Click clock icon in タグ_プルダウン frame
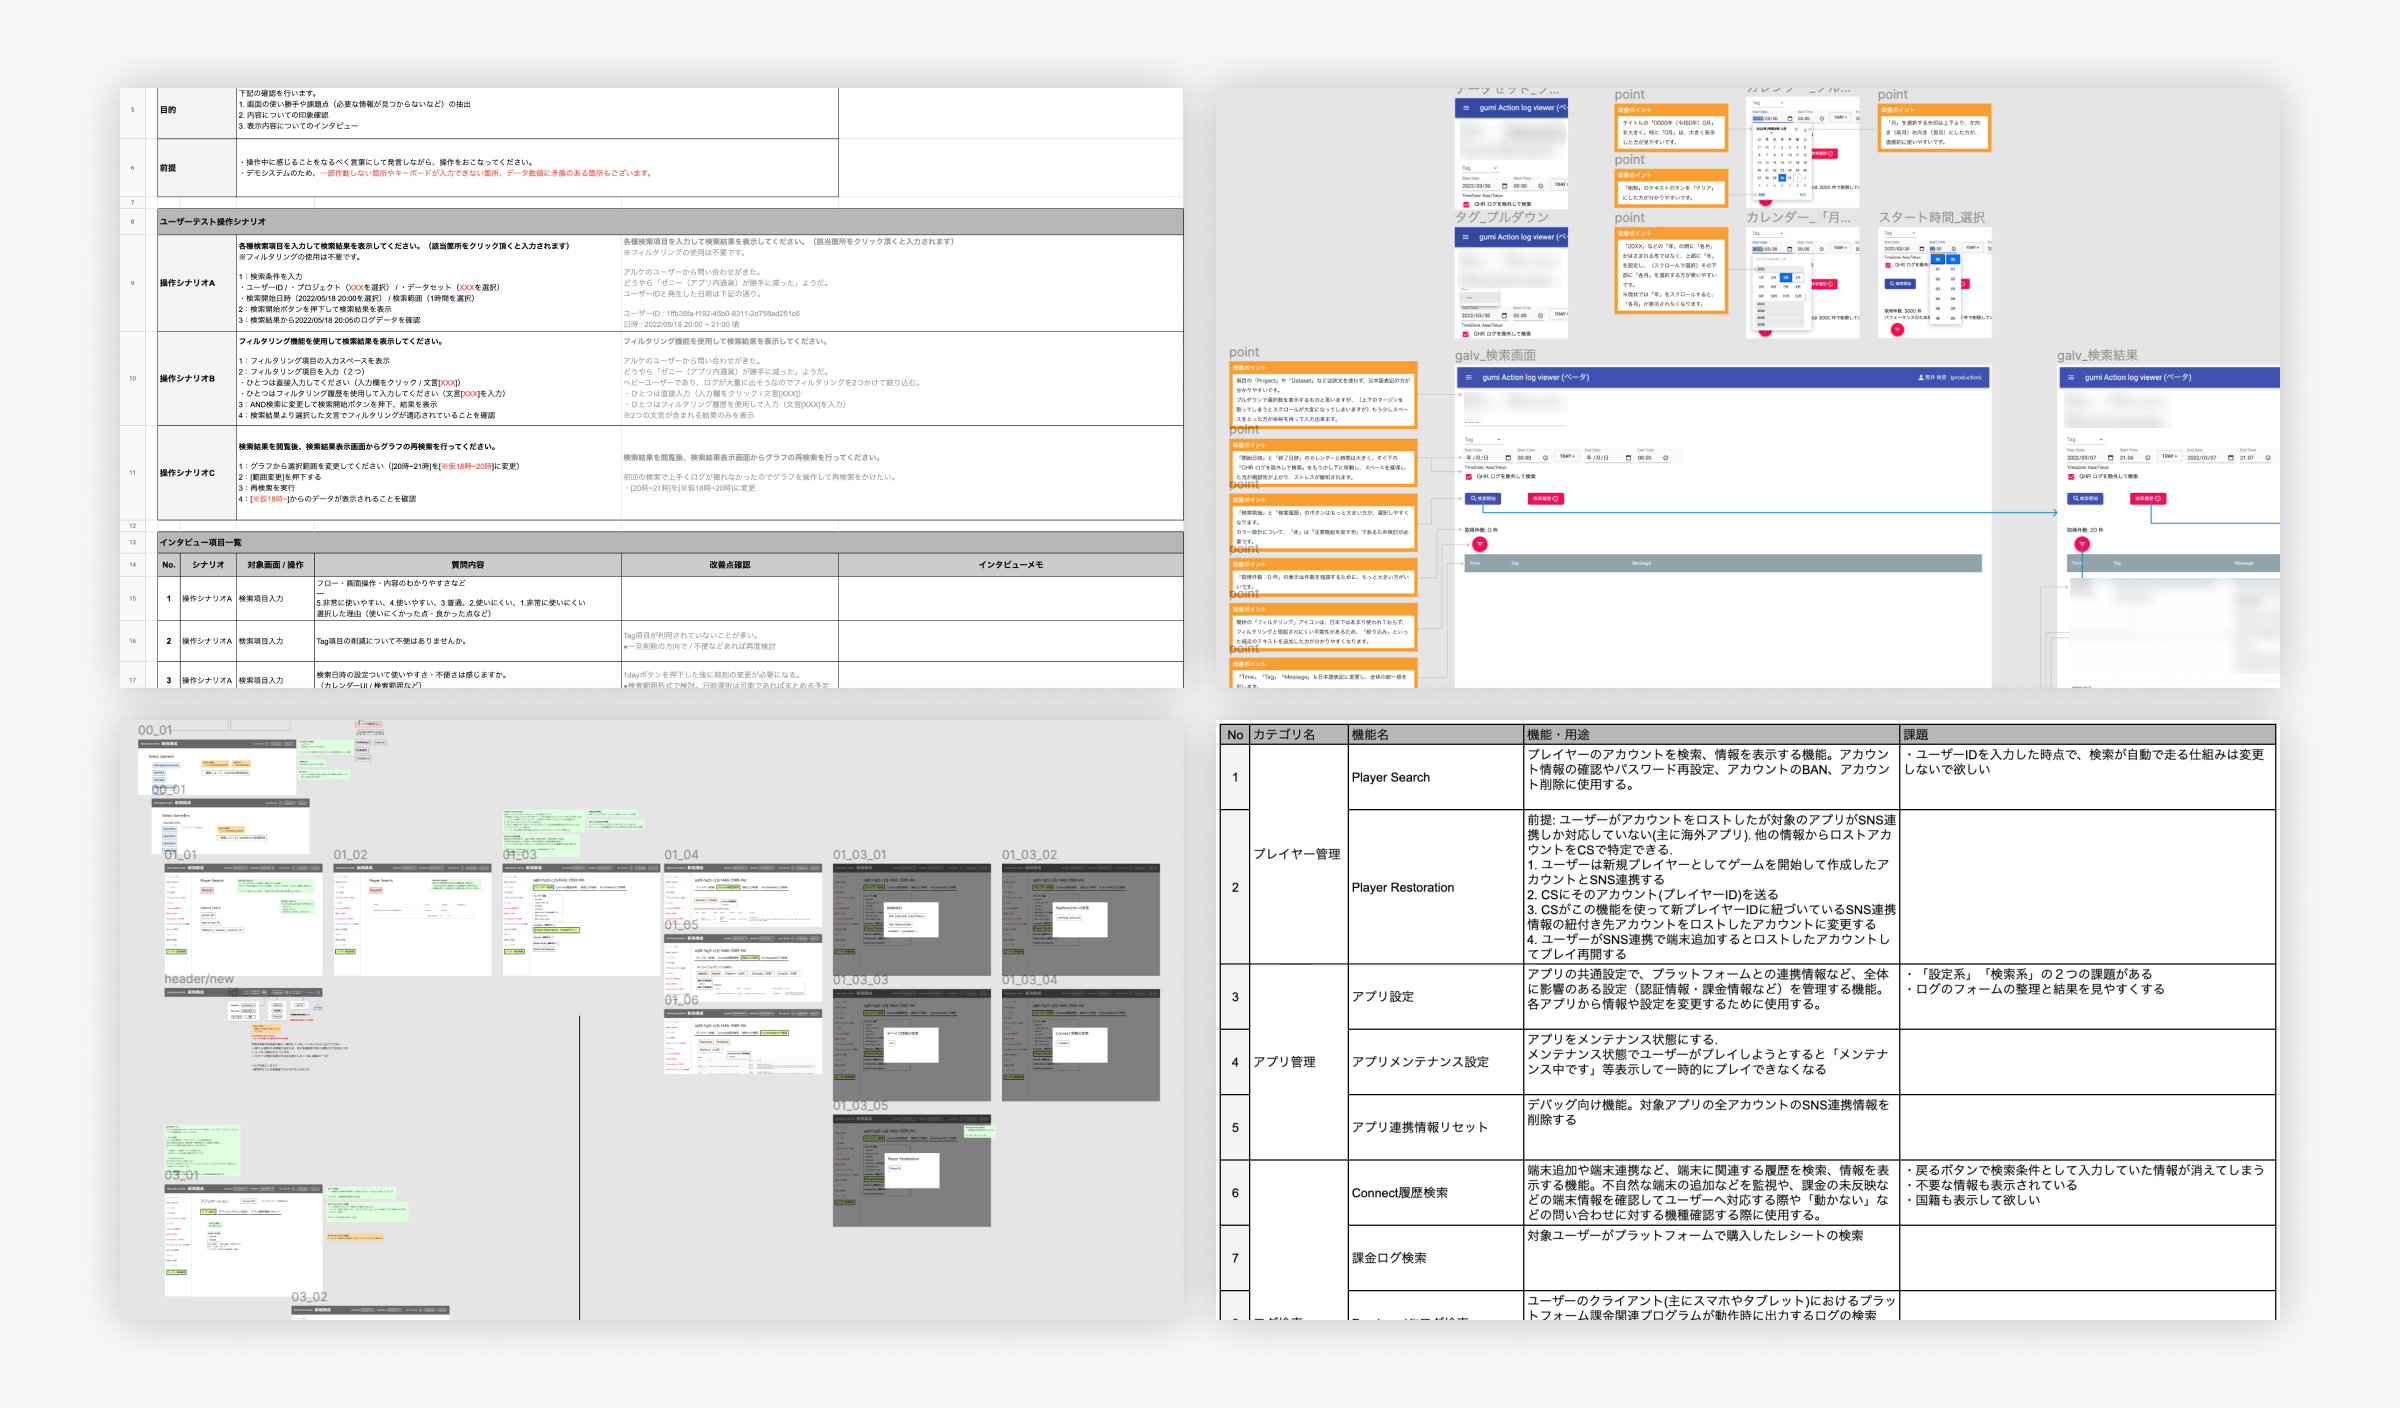 pos(1541,315)
